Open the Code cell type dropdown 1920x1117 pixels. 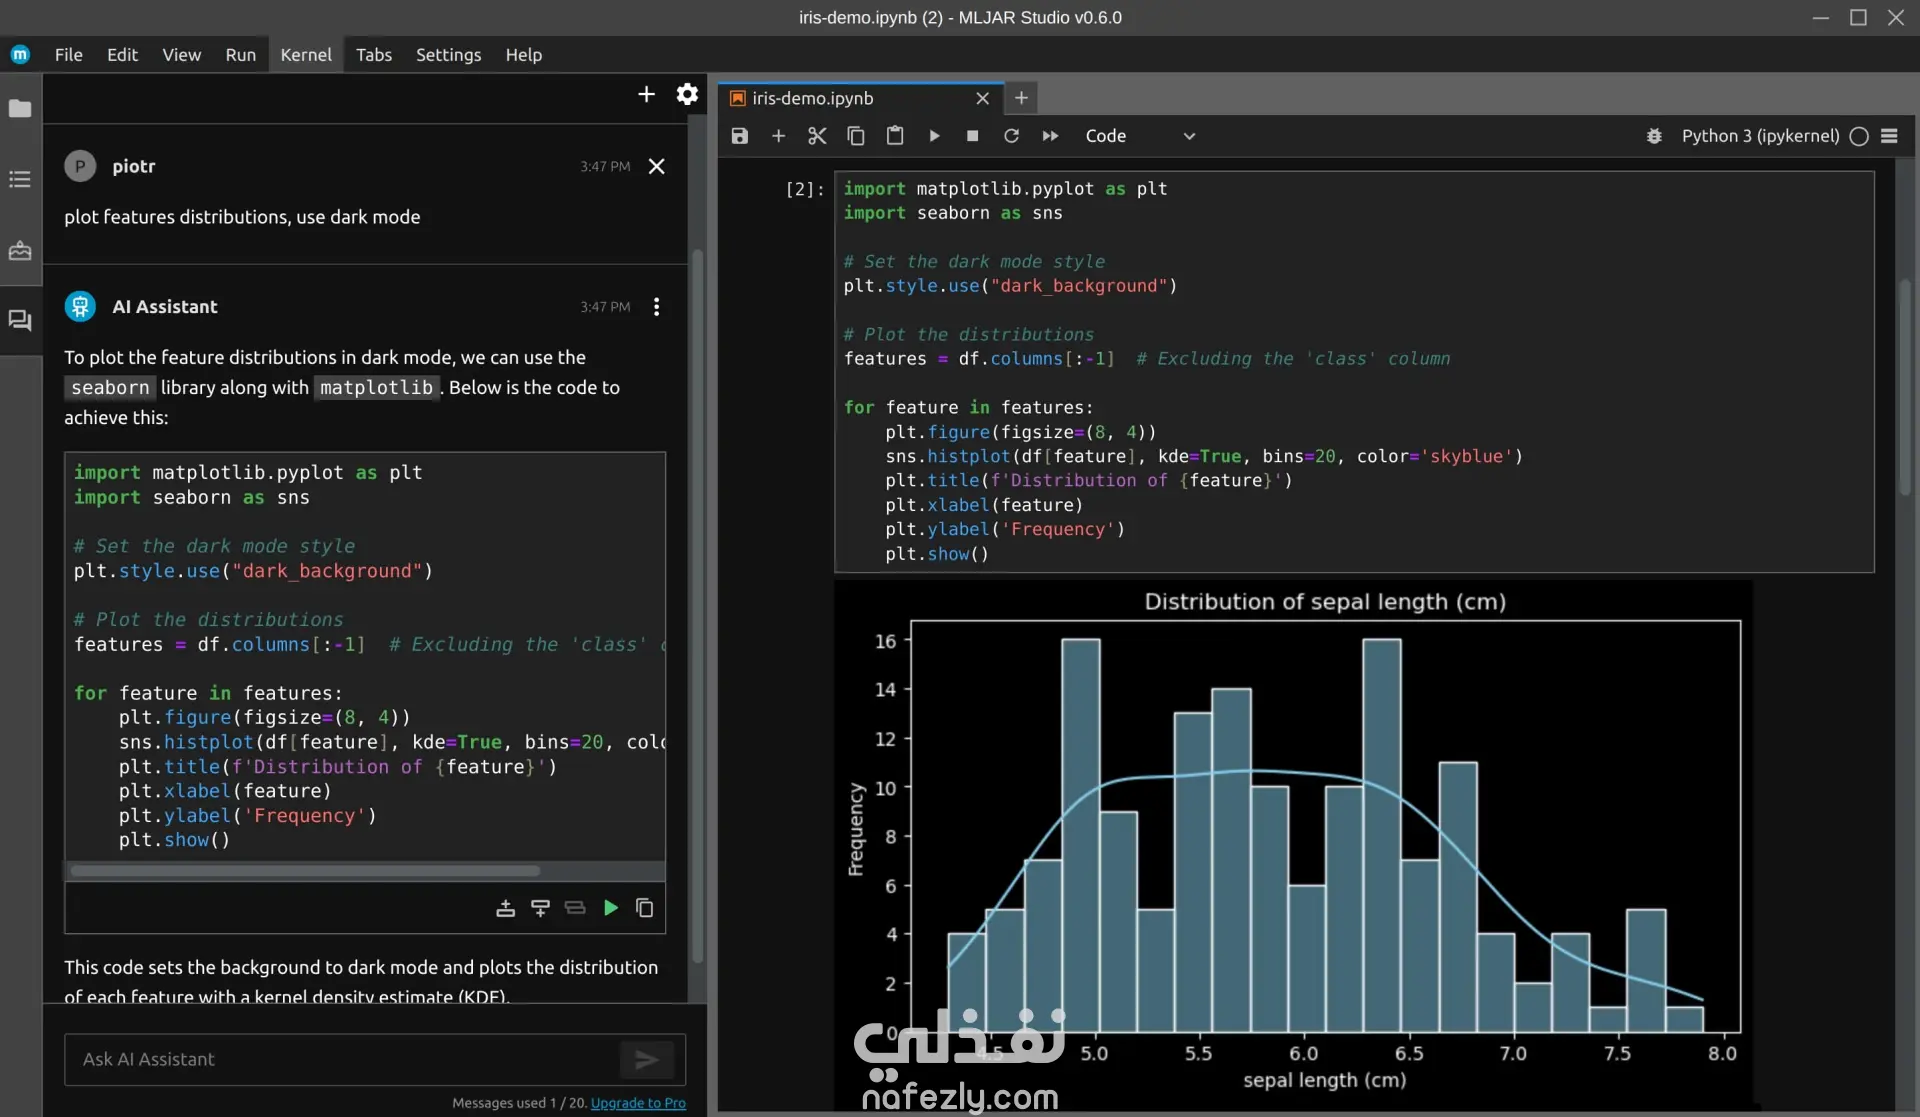click(1140, 136)
